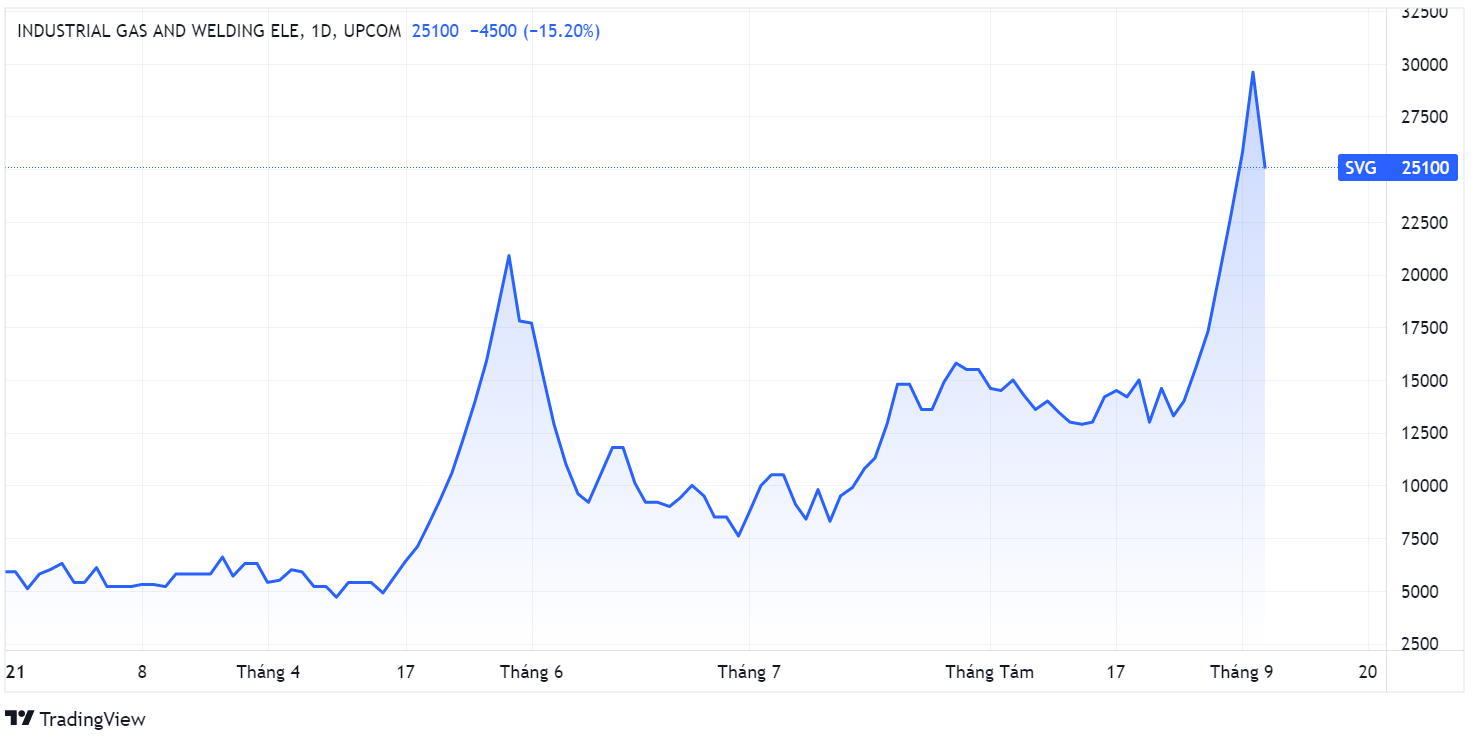Click the Industrial Gas and Welding symbol title
The image size is (1479, 745).
point(160,31)
